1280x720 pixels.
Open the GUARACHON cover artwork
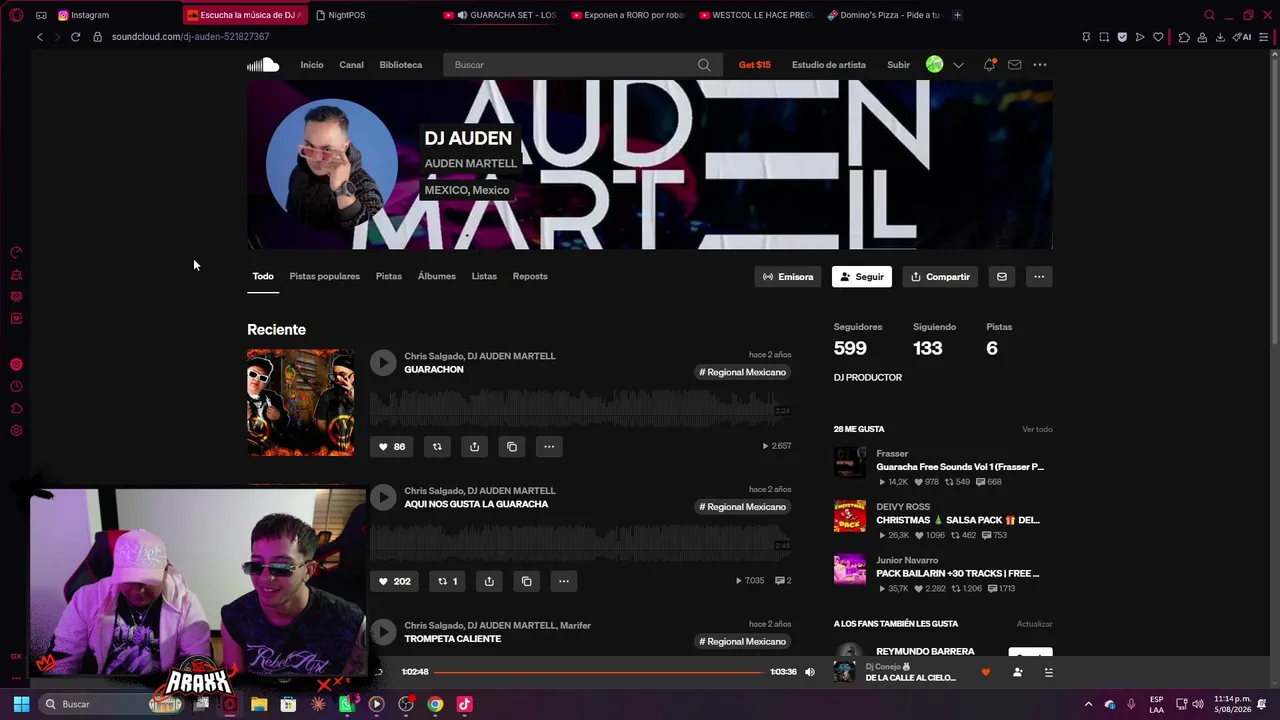coord(300,403)
